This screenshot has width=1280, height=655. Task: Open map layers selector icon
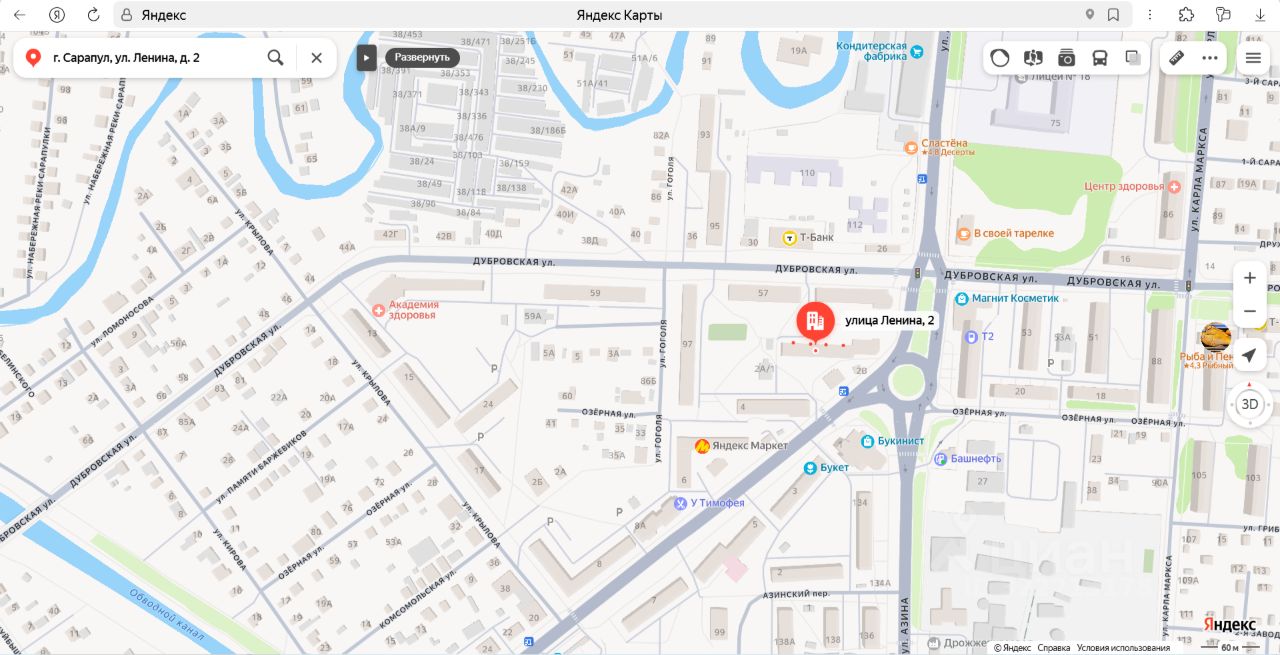[1133, 57]
